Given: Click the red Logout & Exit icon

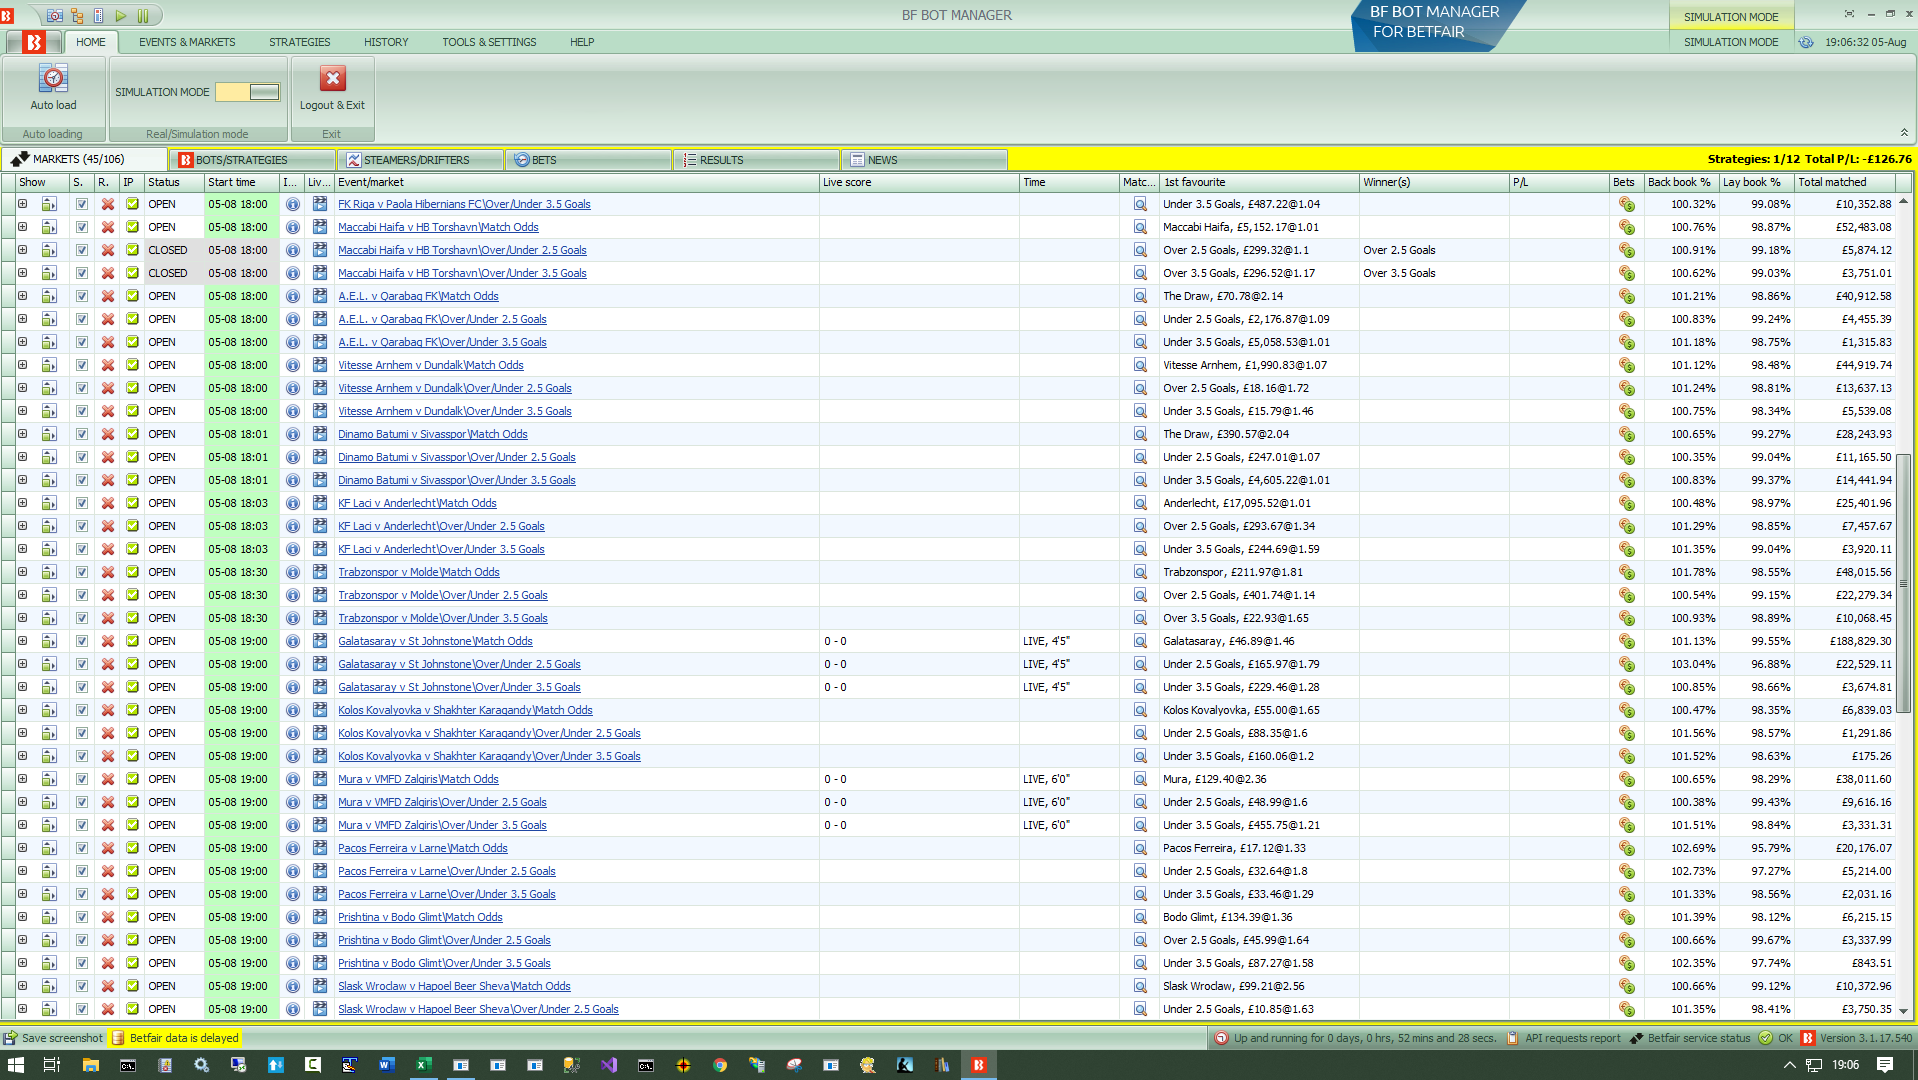Looking at the screenshot, I should click(332, 78).
